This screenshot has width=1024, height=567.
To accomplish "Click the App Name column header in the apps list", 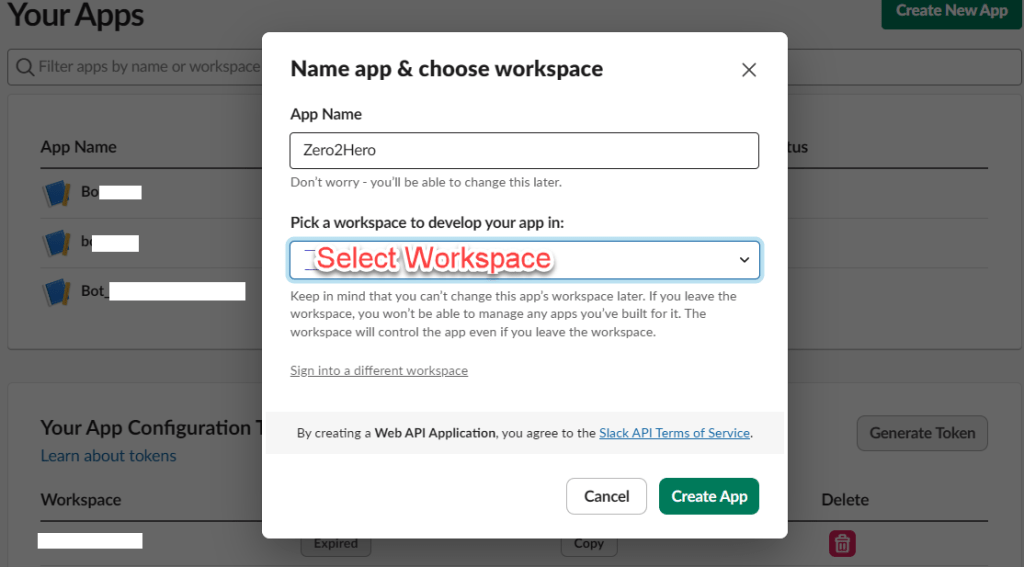I will coord(78,147).
